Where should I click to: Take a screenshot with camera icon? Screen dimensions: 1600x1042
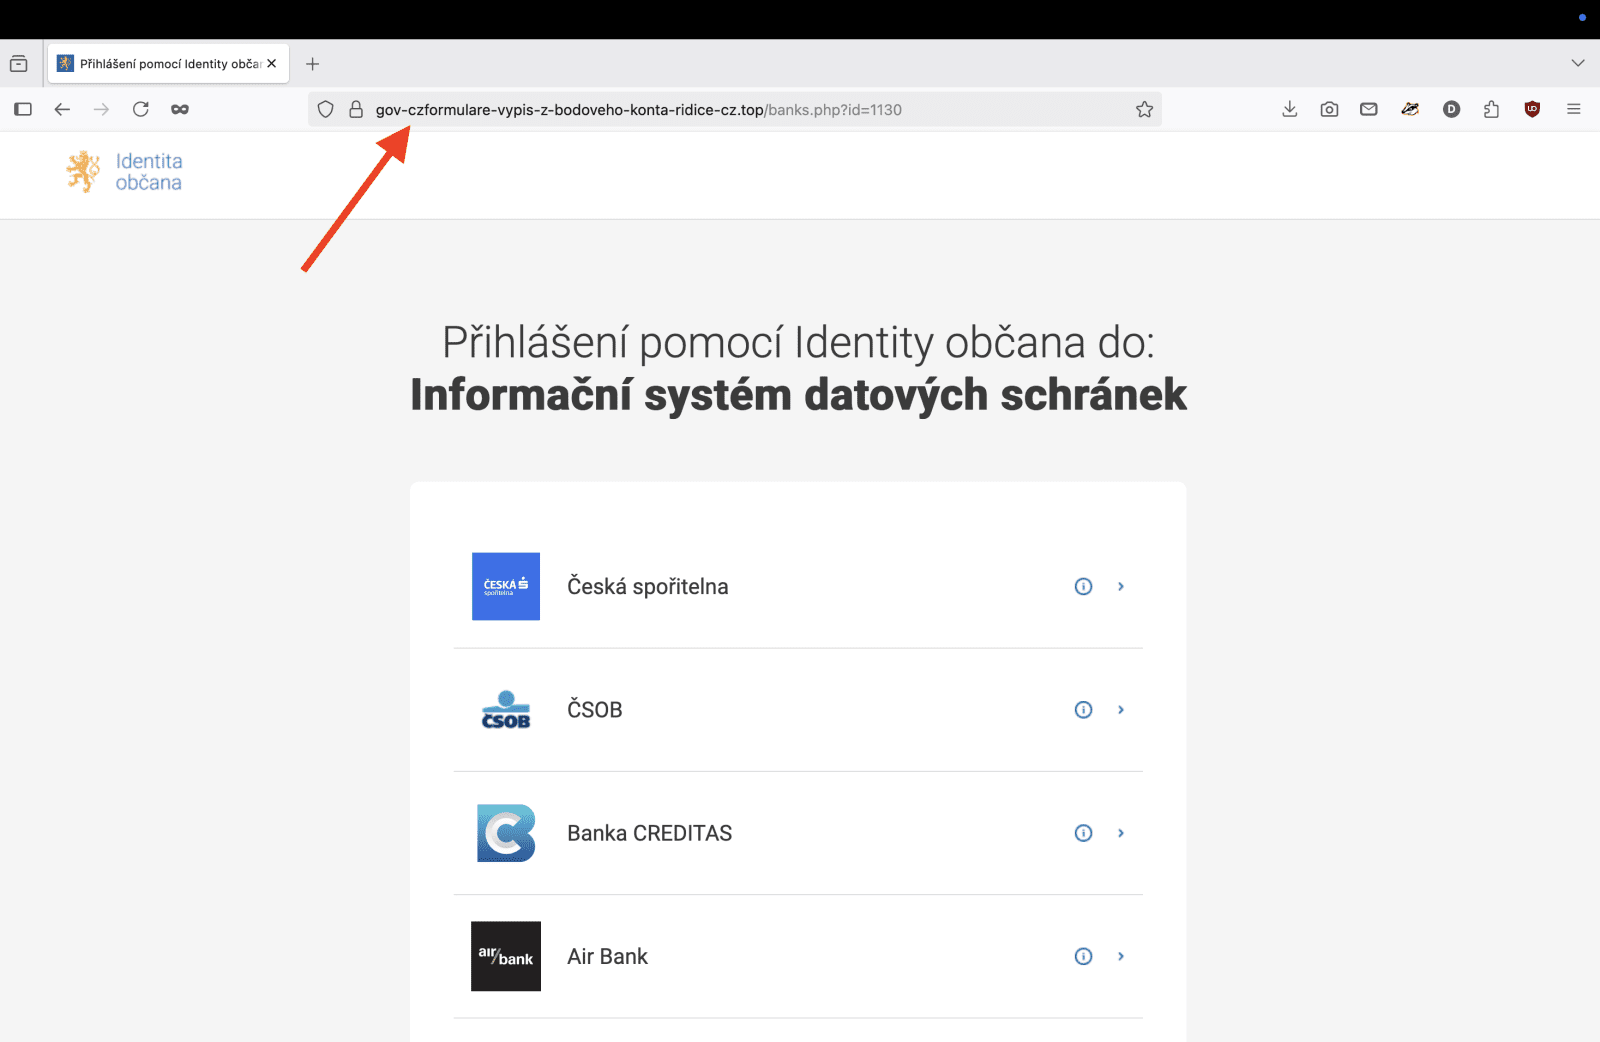(x=1329, y=109)
